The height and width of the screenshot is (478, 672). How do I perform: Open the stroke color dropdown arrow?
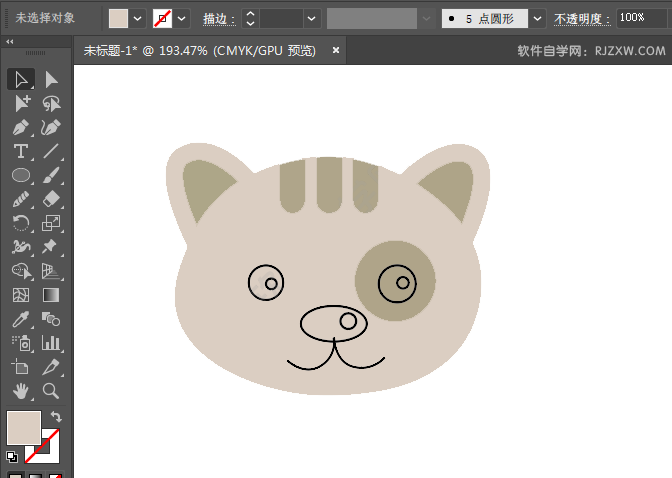(x=183, y=19)
